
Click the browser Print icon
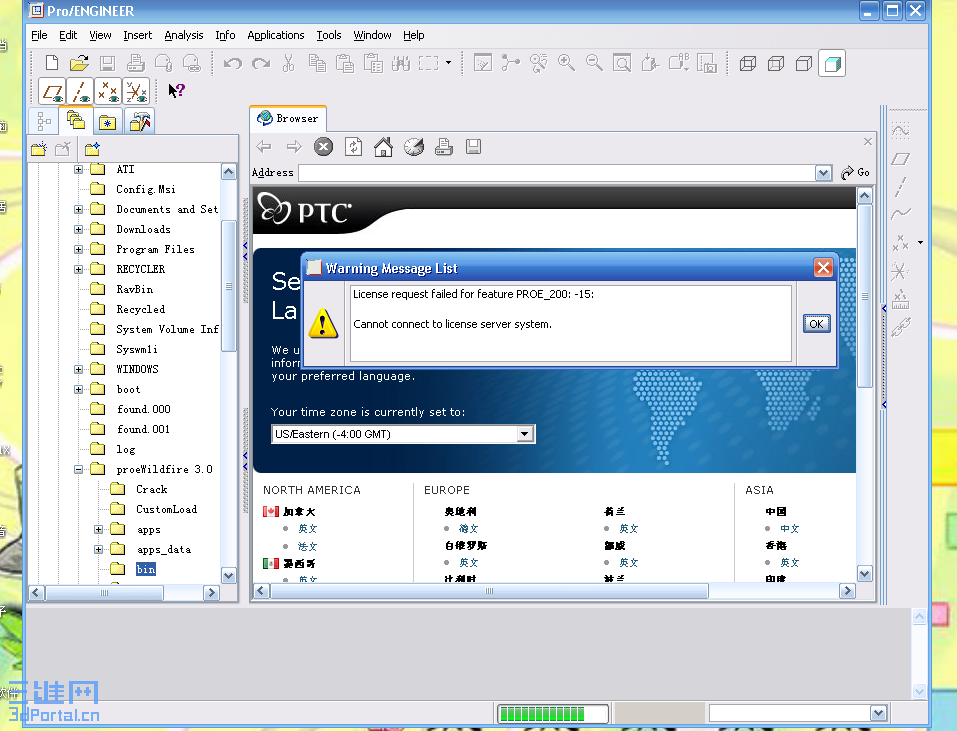click(x=444, y=146)
